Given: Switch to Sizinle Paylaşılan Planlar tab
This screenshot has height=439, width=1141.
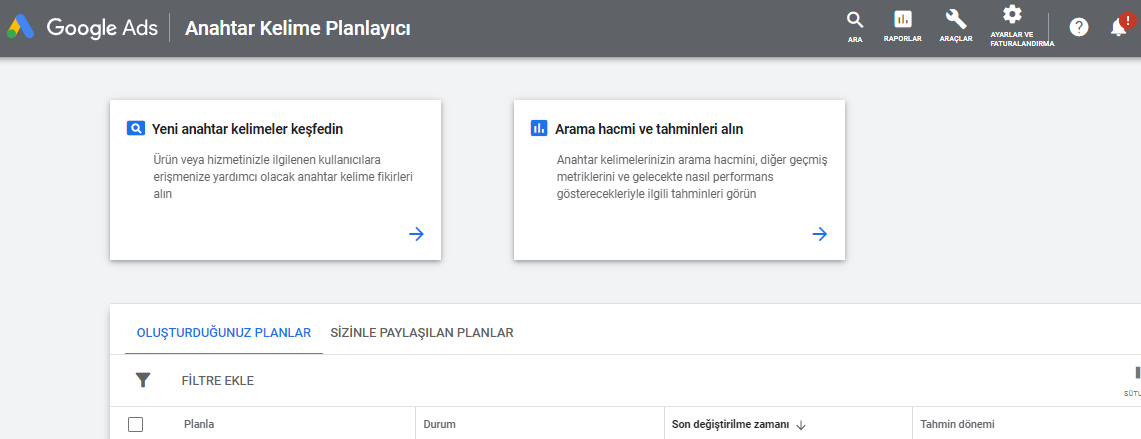Looking at the screenshot, I should tap(422, 333).
